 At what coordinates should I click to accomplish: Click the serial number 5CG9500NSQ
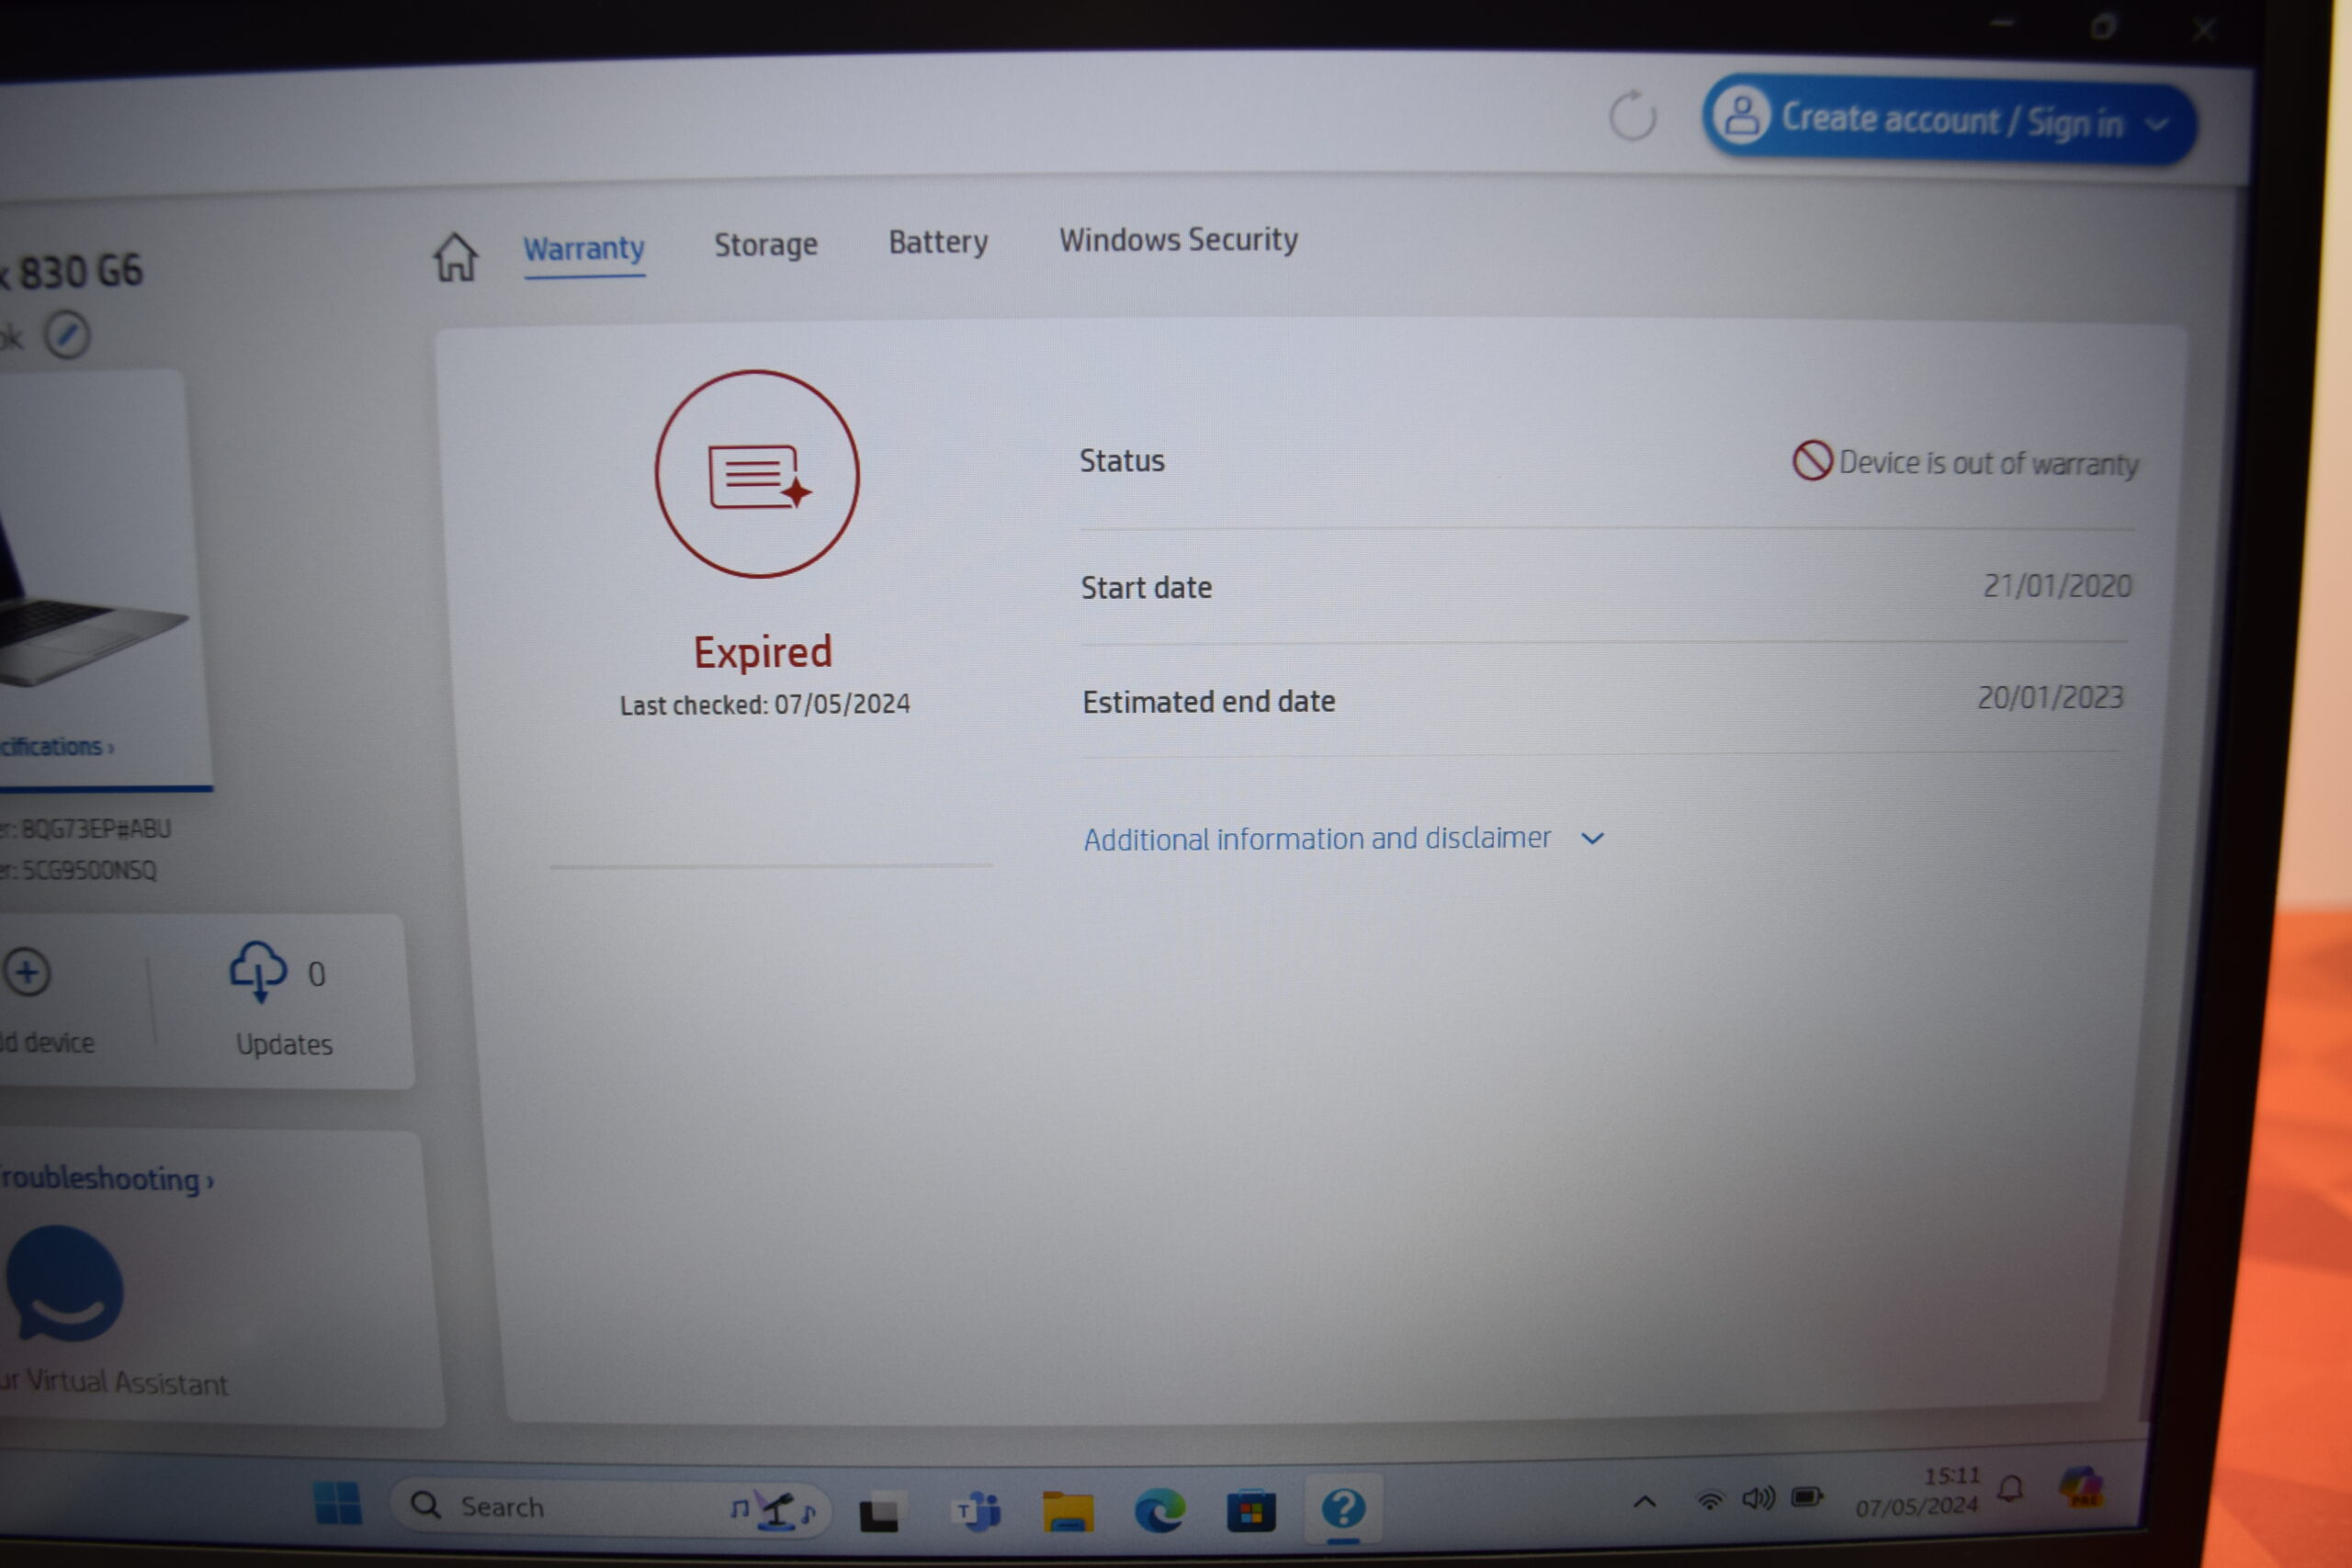pyautogui.click(x=89, y=870)
